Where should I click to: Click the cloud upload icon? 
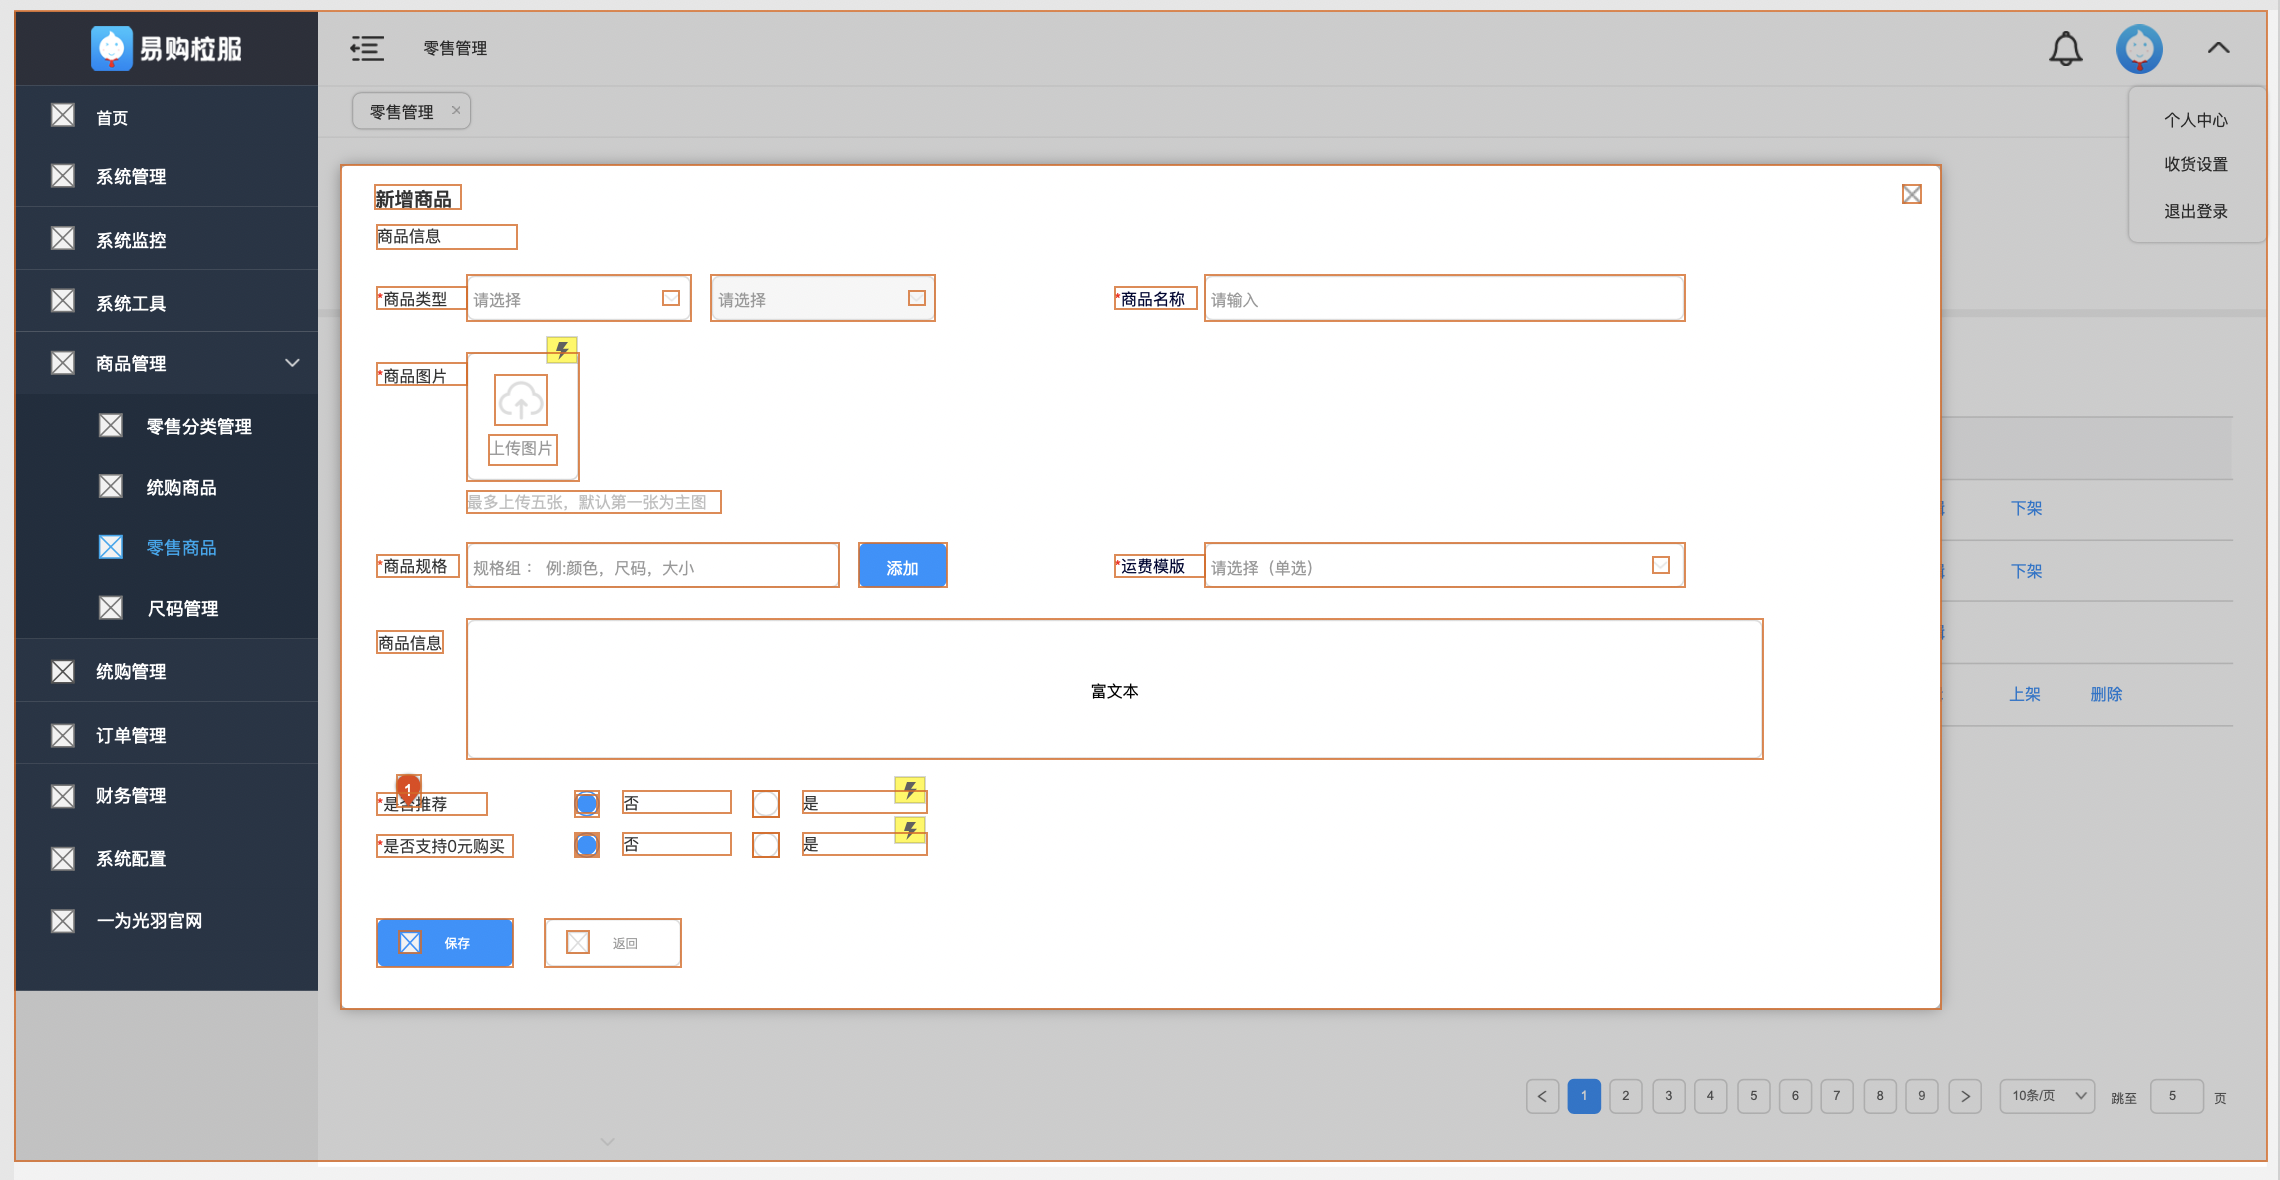pyautogui.click(x=521, y=400)
